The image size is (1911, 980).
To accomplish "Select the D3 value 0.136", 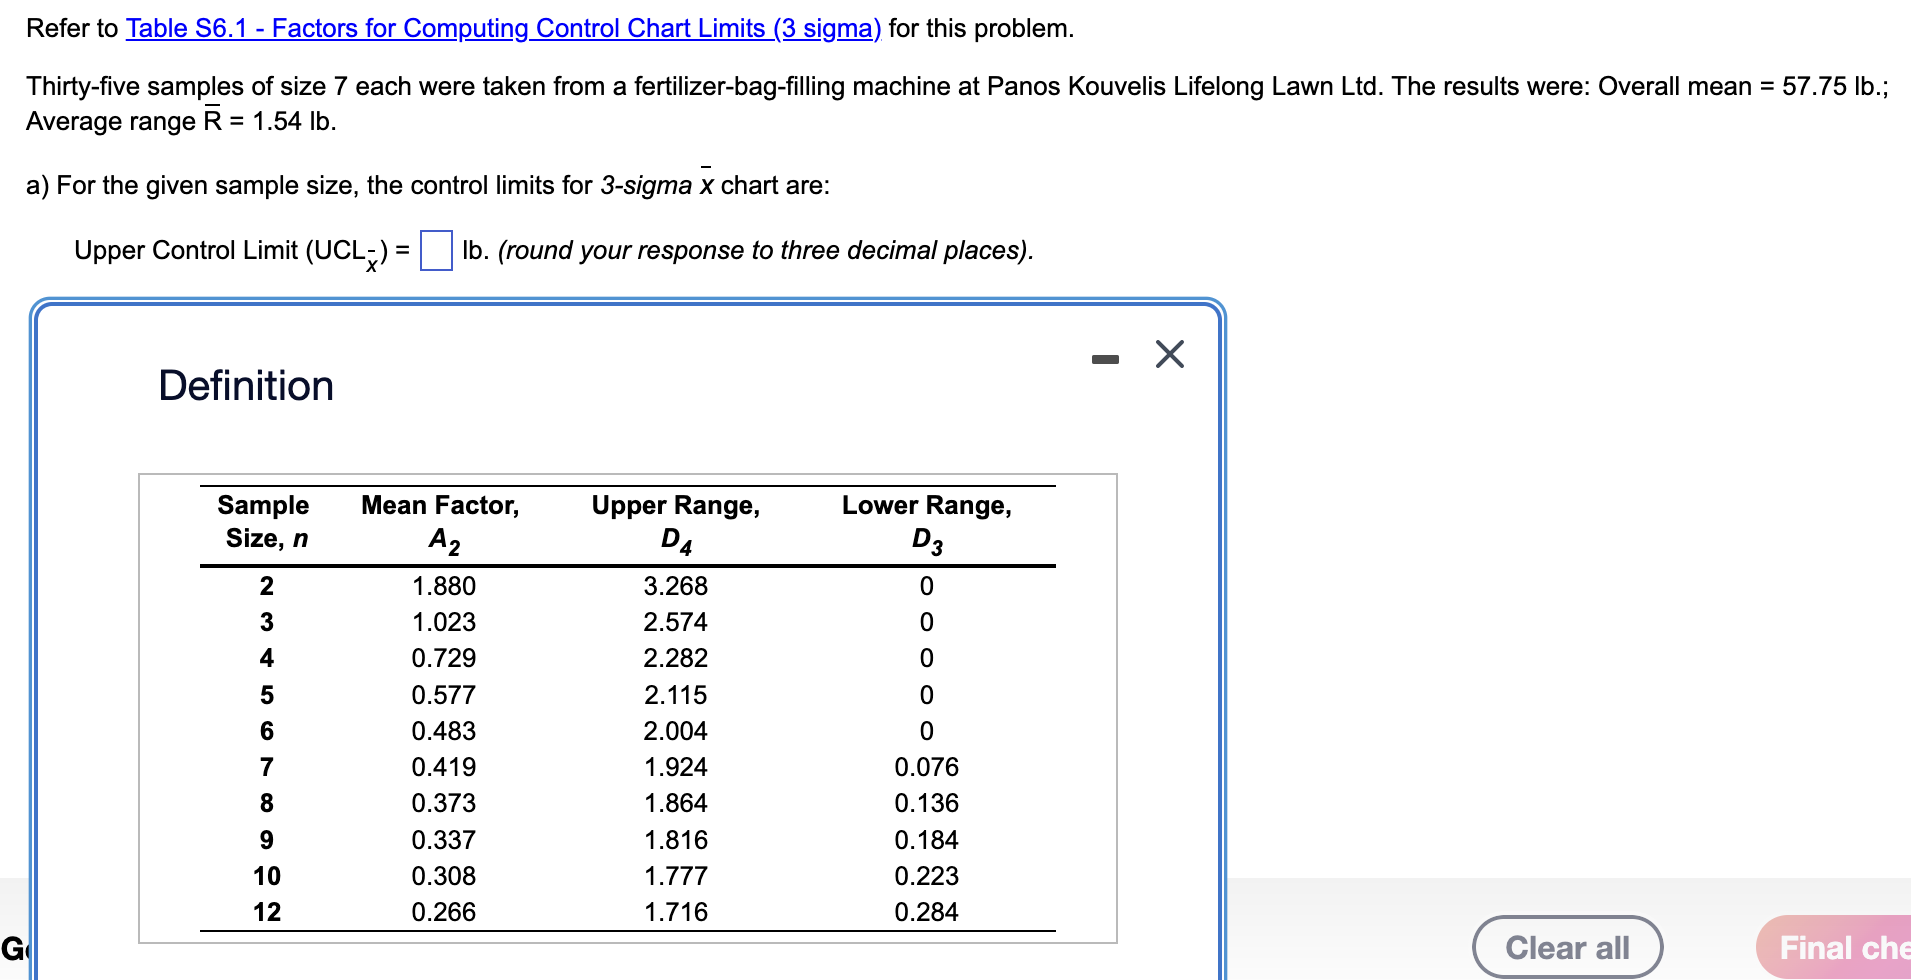I will click(927, 803).
